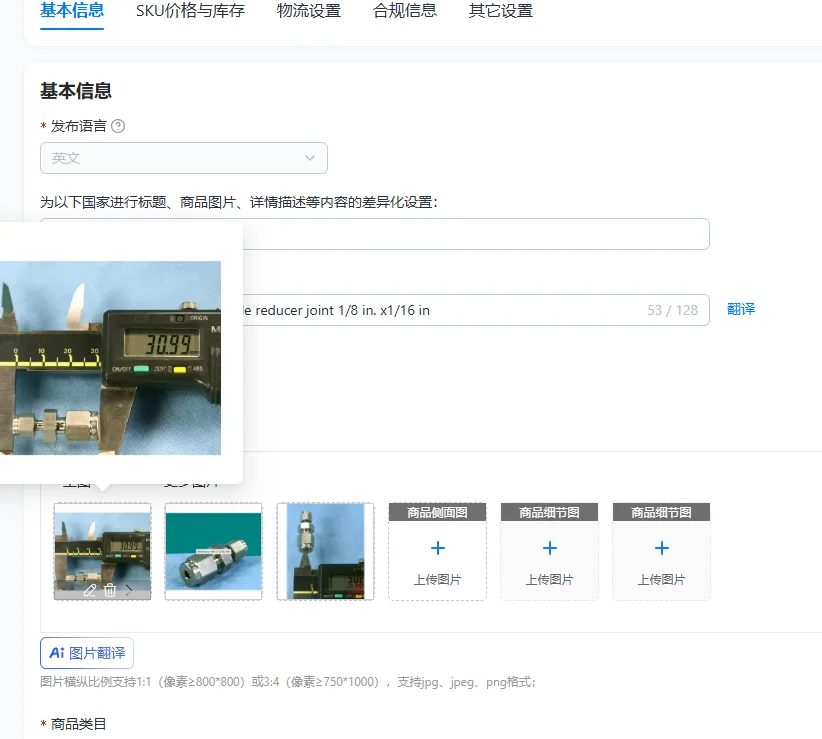Open the 其它设置 tab
Viewport: 822px width, 739px height.
[x=501, y=10]
